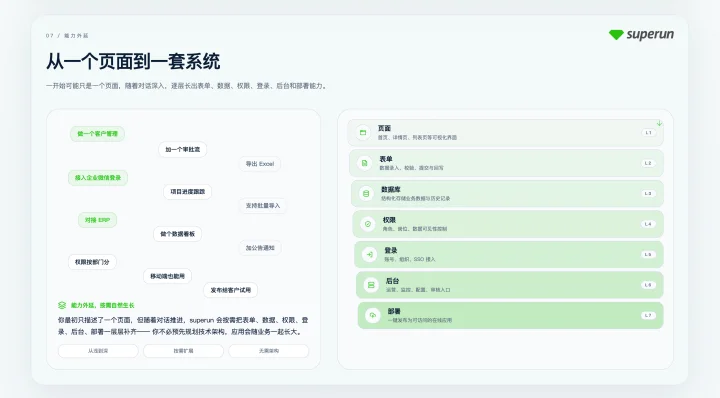Viewport: 720px width, 398px height.
Task: Click the server icon beside 后台
Action: 371,285
